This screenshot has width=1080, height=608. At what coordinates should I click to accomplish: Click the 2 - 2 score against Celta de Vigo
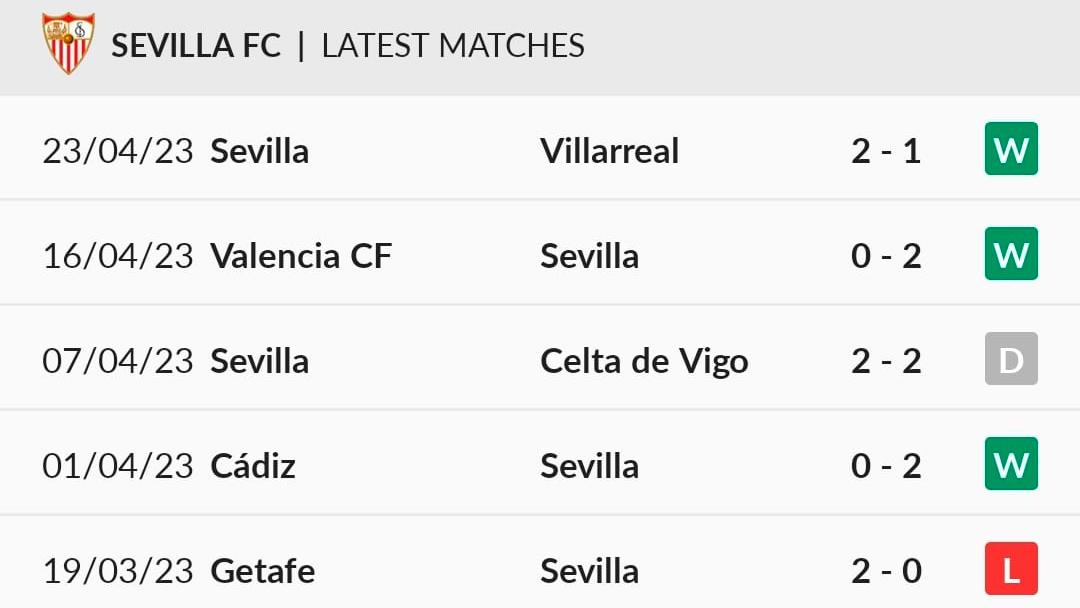886,361
